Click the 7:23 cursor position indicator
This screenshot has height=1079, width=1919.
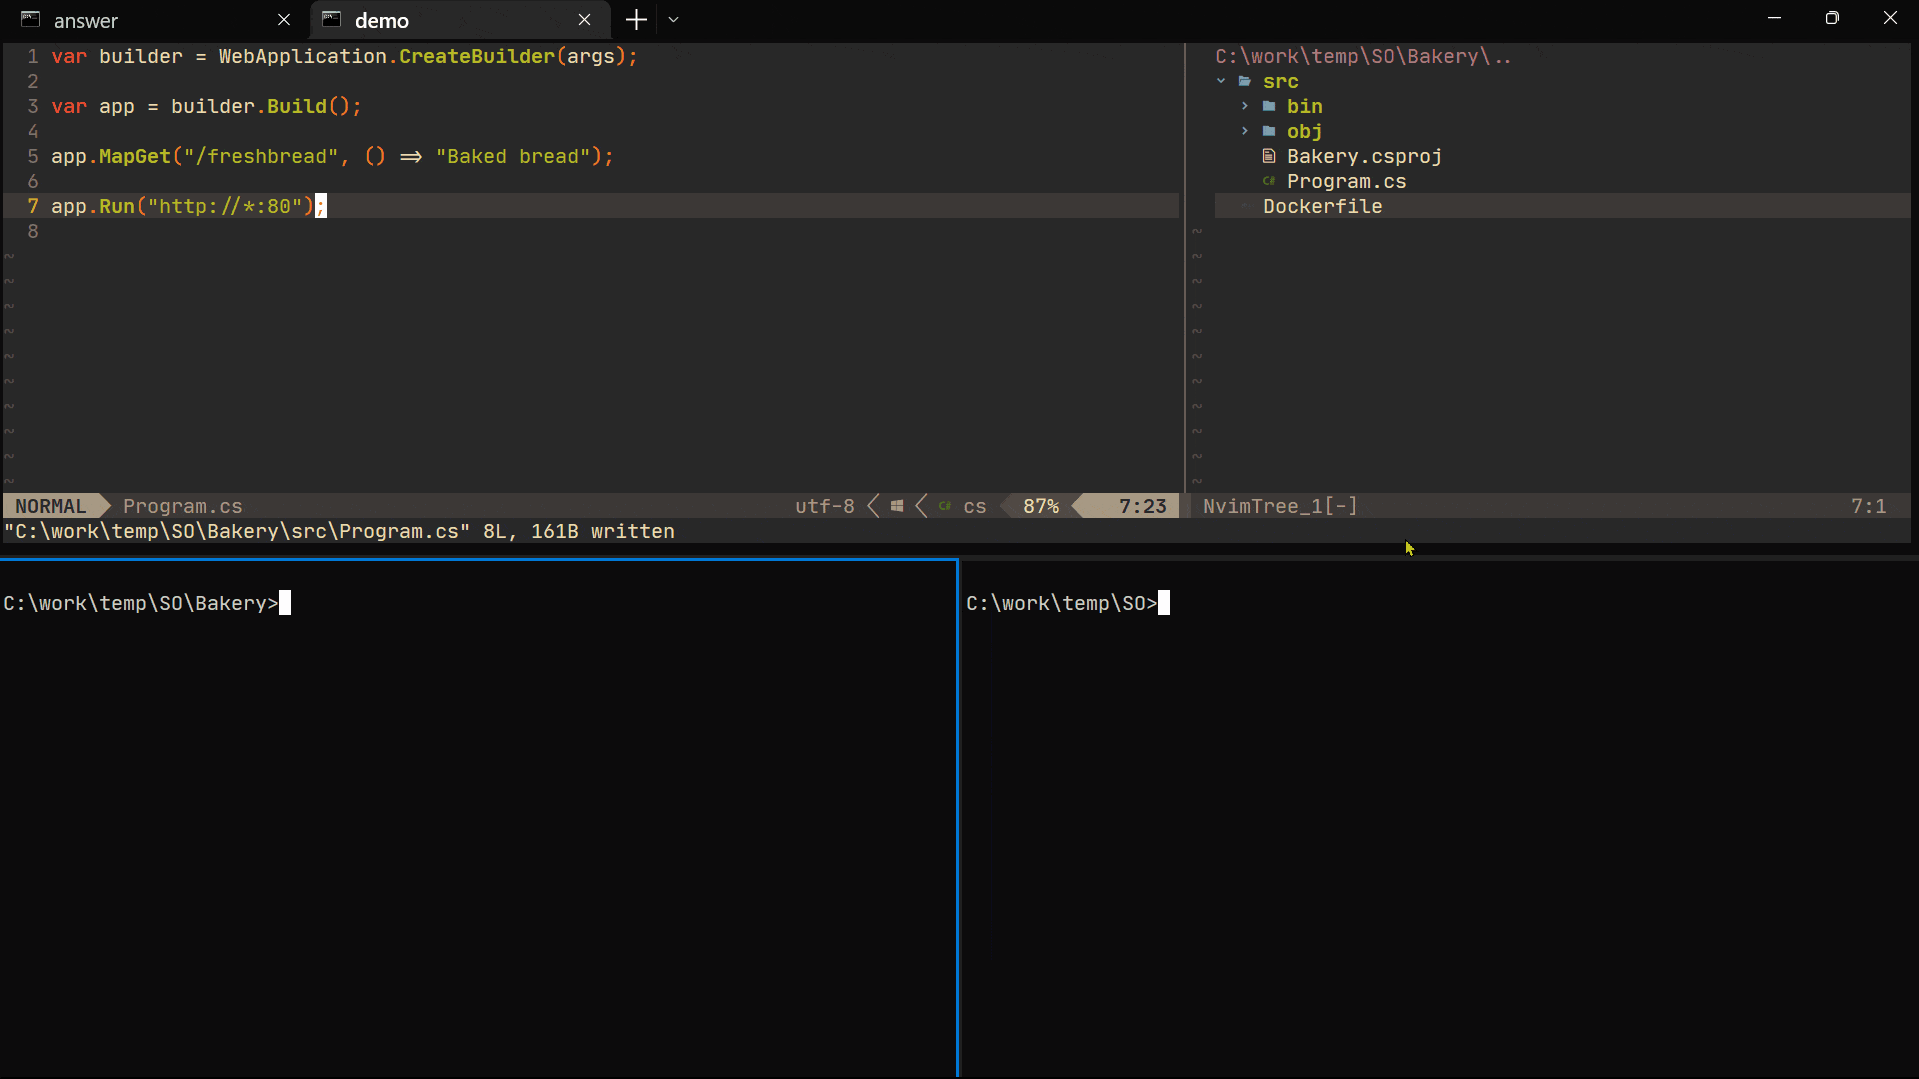click(1142, 506)
